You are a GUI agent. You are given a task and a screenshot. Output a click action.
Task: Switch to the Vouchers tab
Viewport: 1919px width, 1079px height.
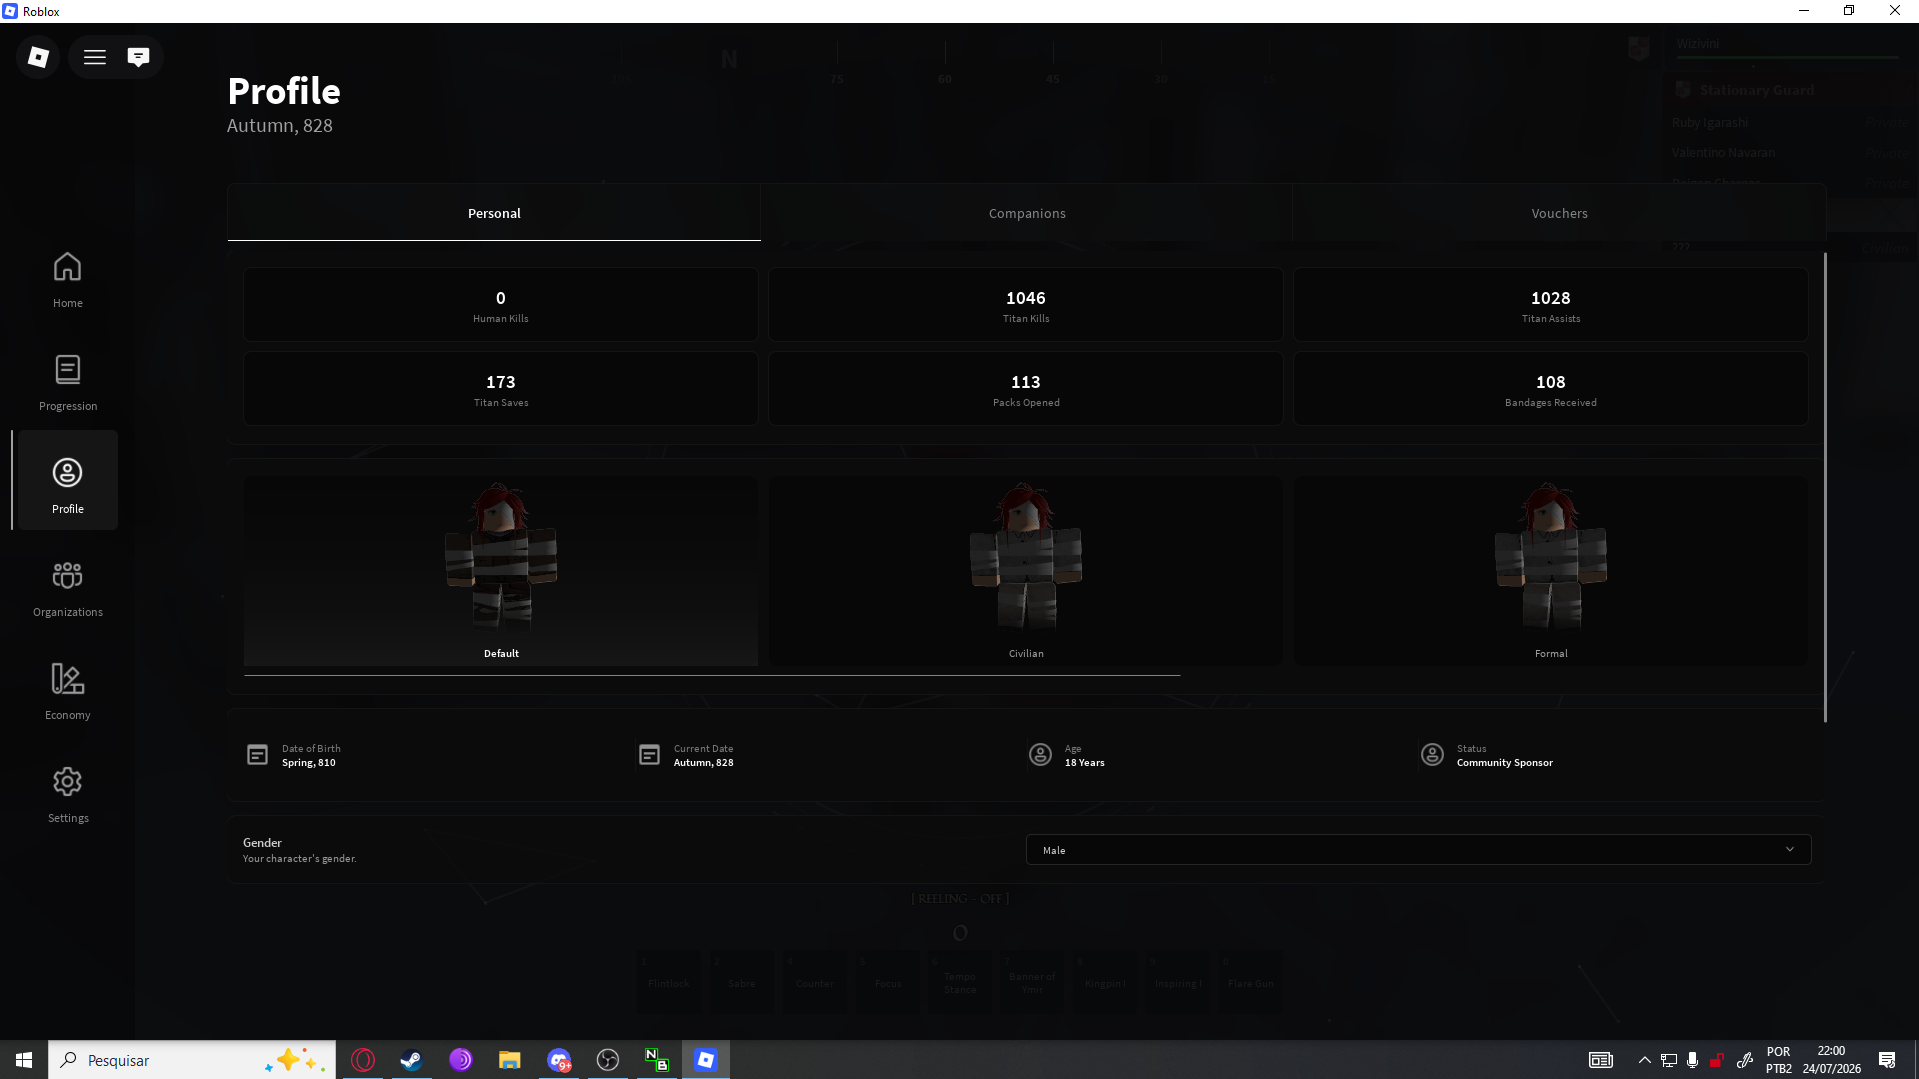click(1559, 213)
